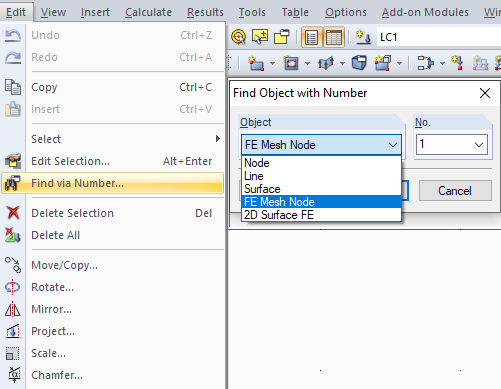Screen dimensions: 501x389
Task: Open the Edit menu
Action: pos(16,12)
